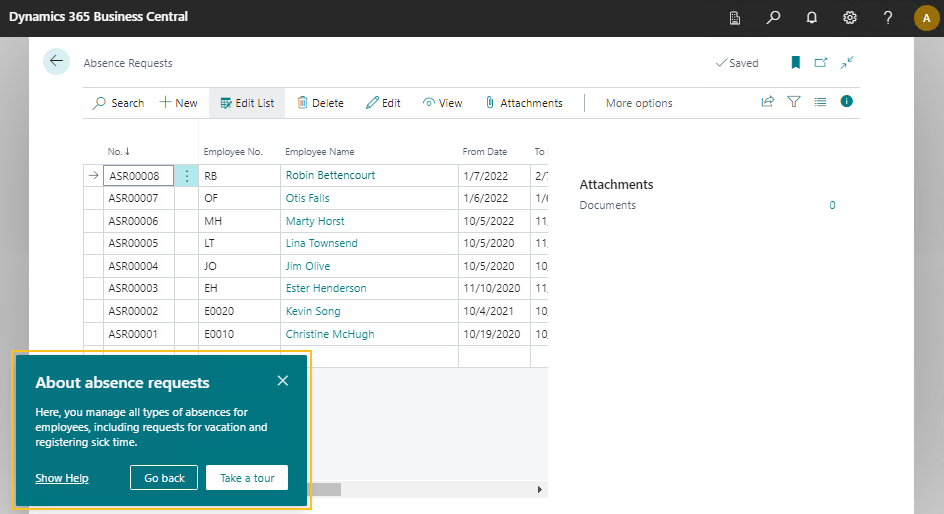This screenshot has height=514, width=944.
Task: Toggle Edit List mode
Action: [x=247, y=103]
